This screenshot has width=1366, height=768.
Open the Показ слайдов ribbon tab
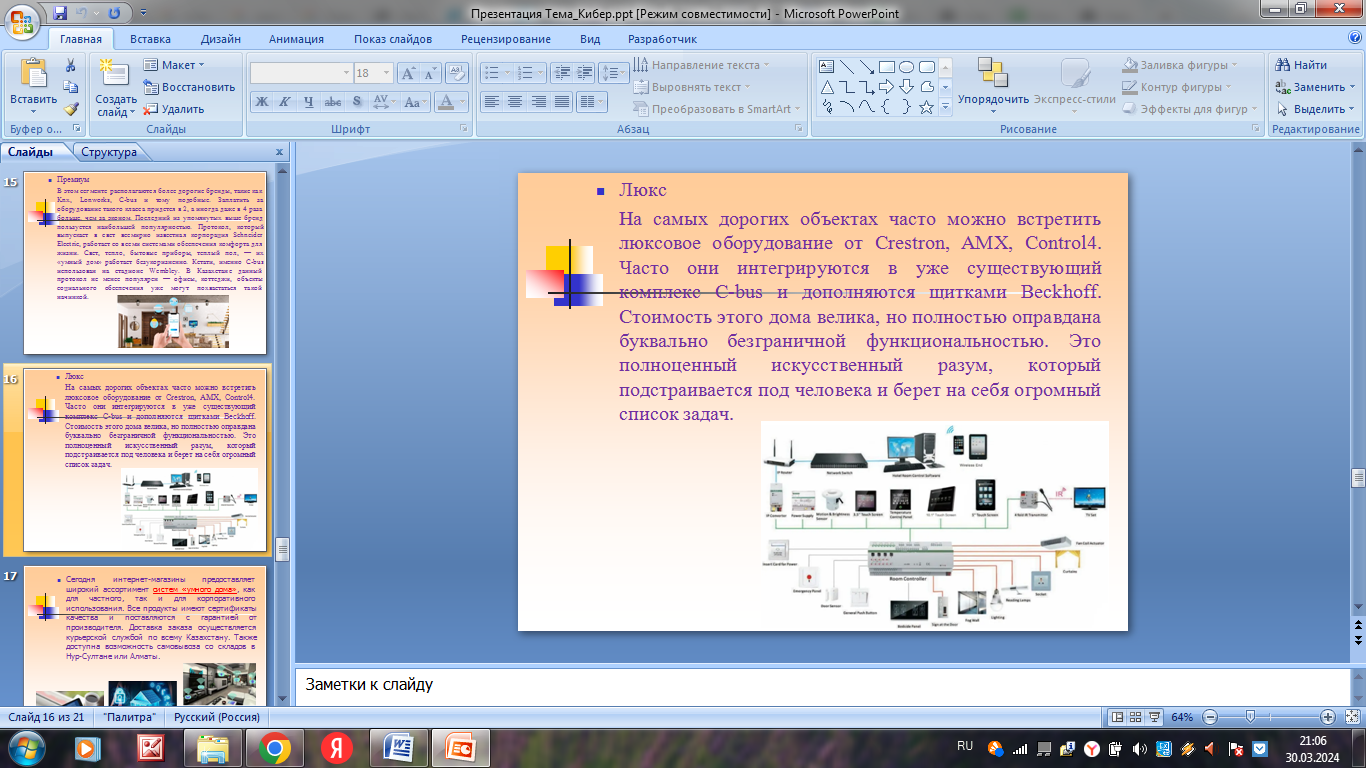point(393,39)
